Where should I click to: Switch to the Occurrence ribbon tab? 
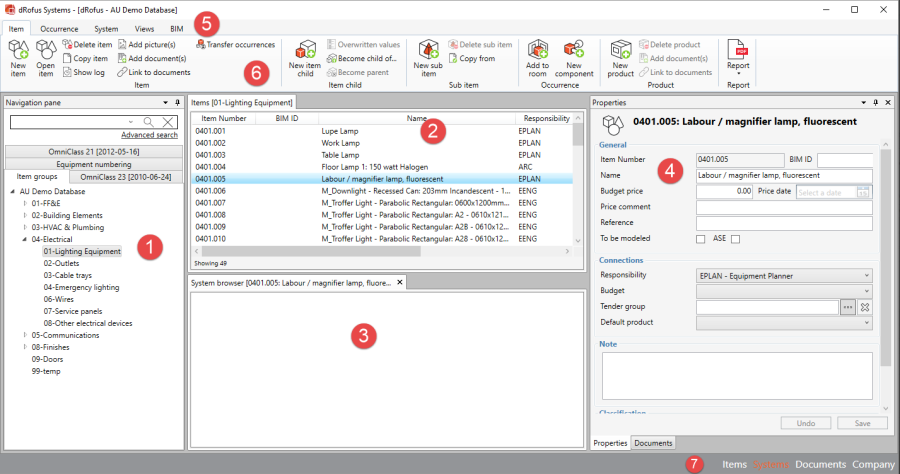coord(59,30)
